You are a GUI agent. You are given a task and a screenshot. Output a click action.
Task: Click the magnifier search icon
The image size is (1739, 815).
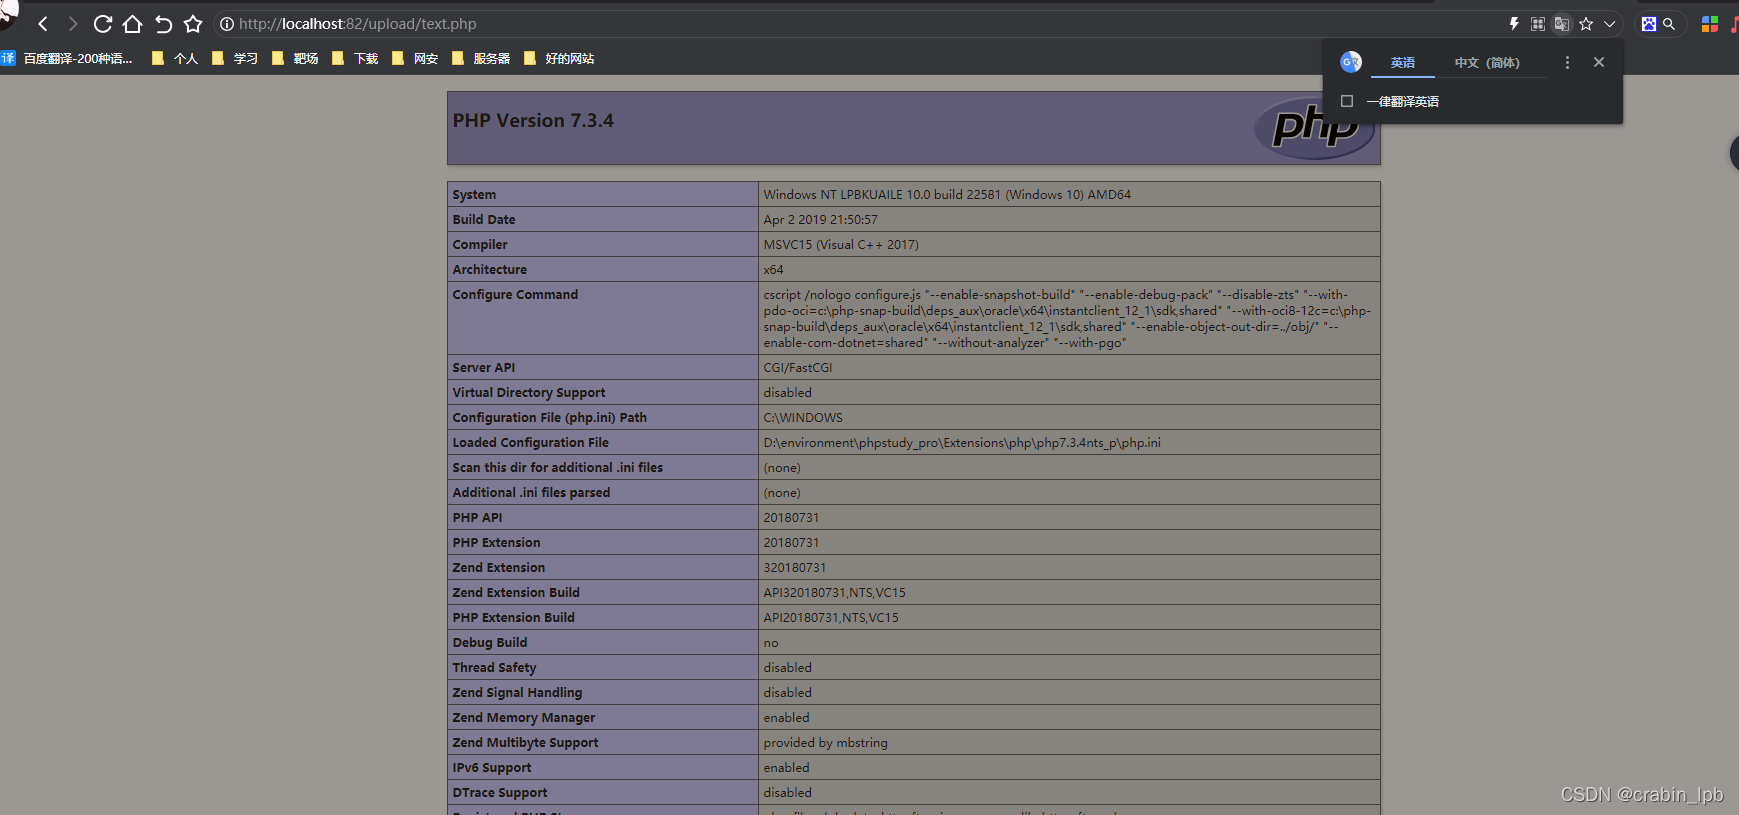click(x=1669, y=24)
